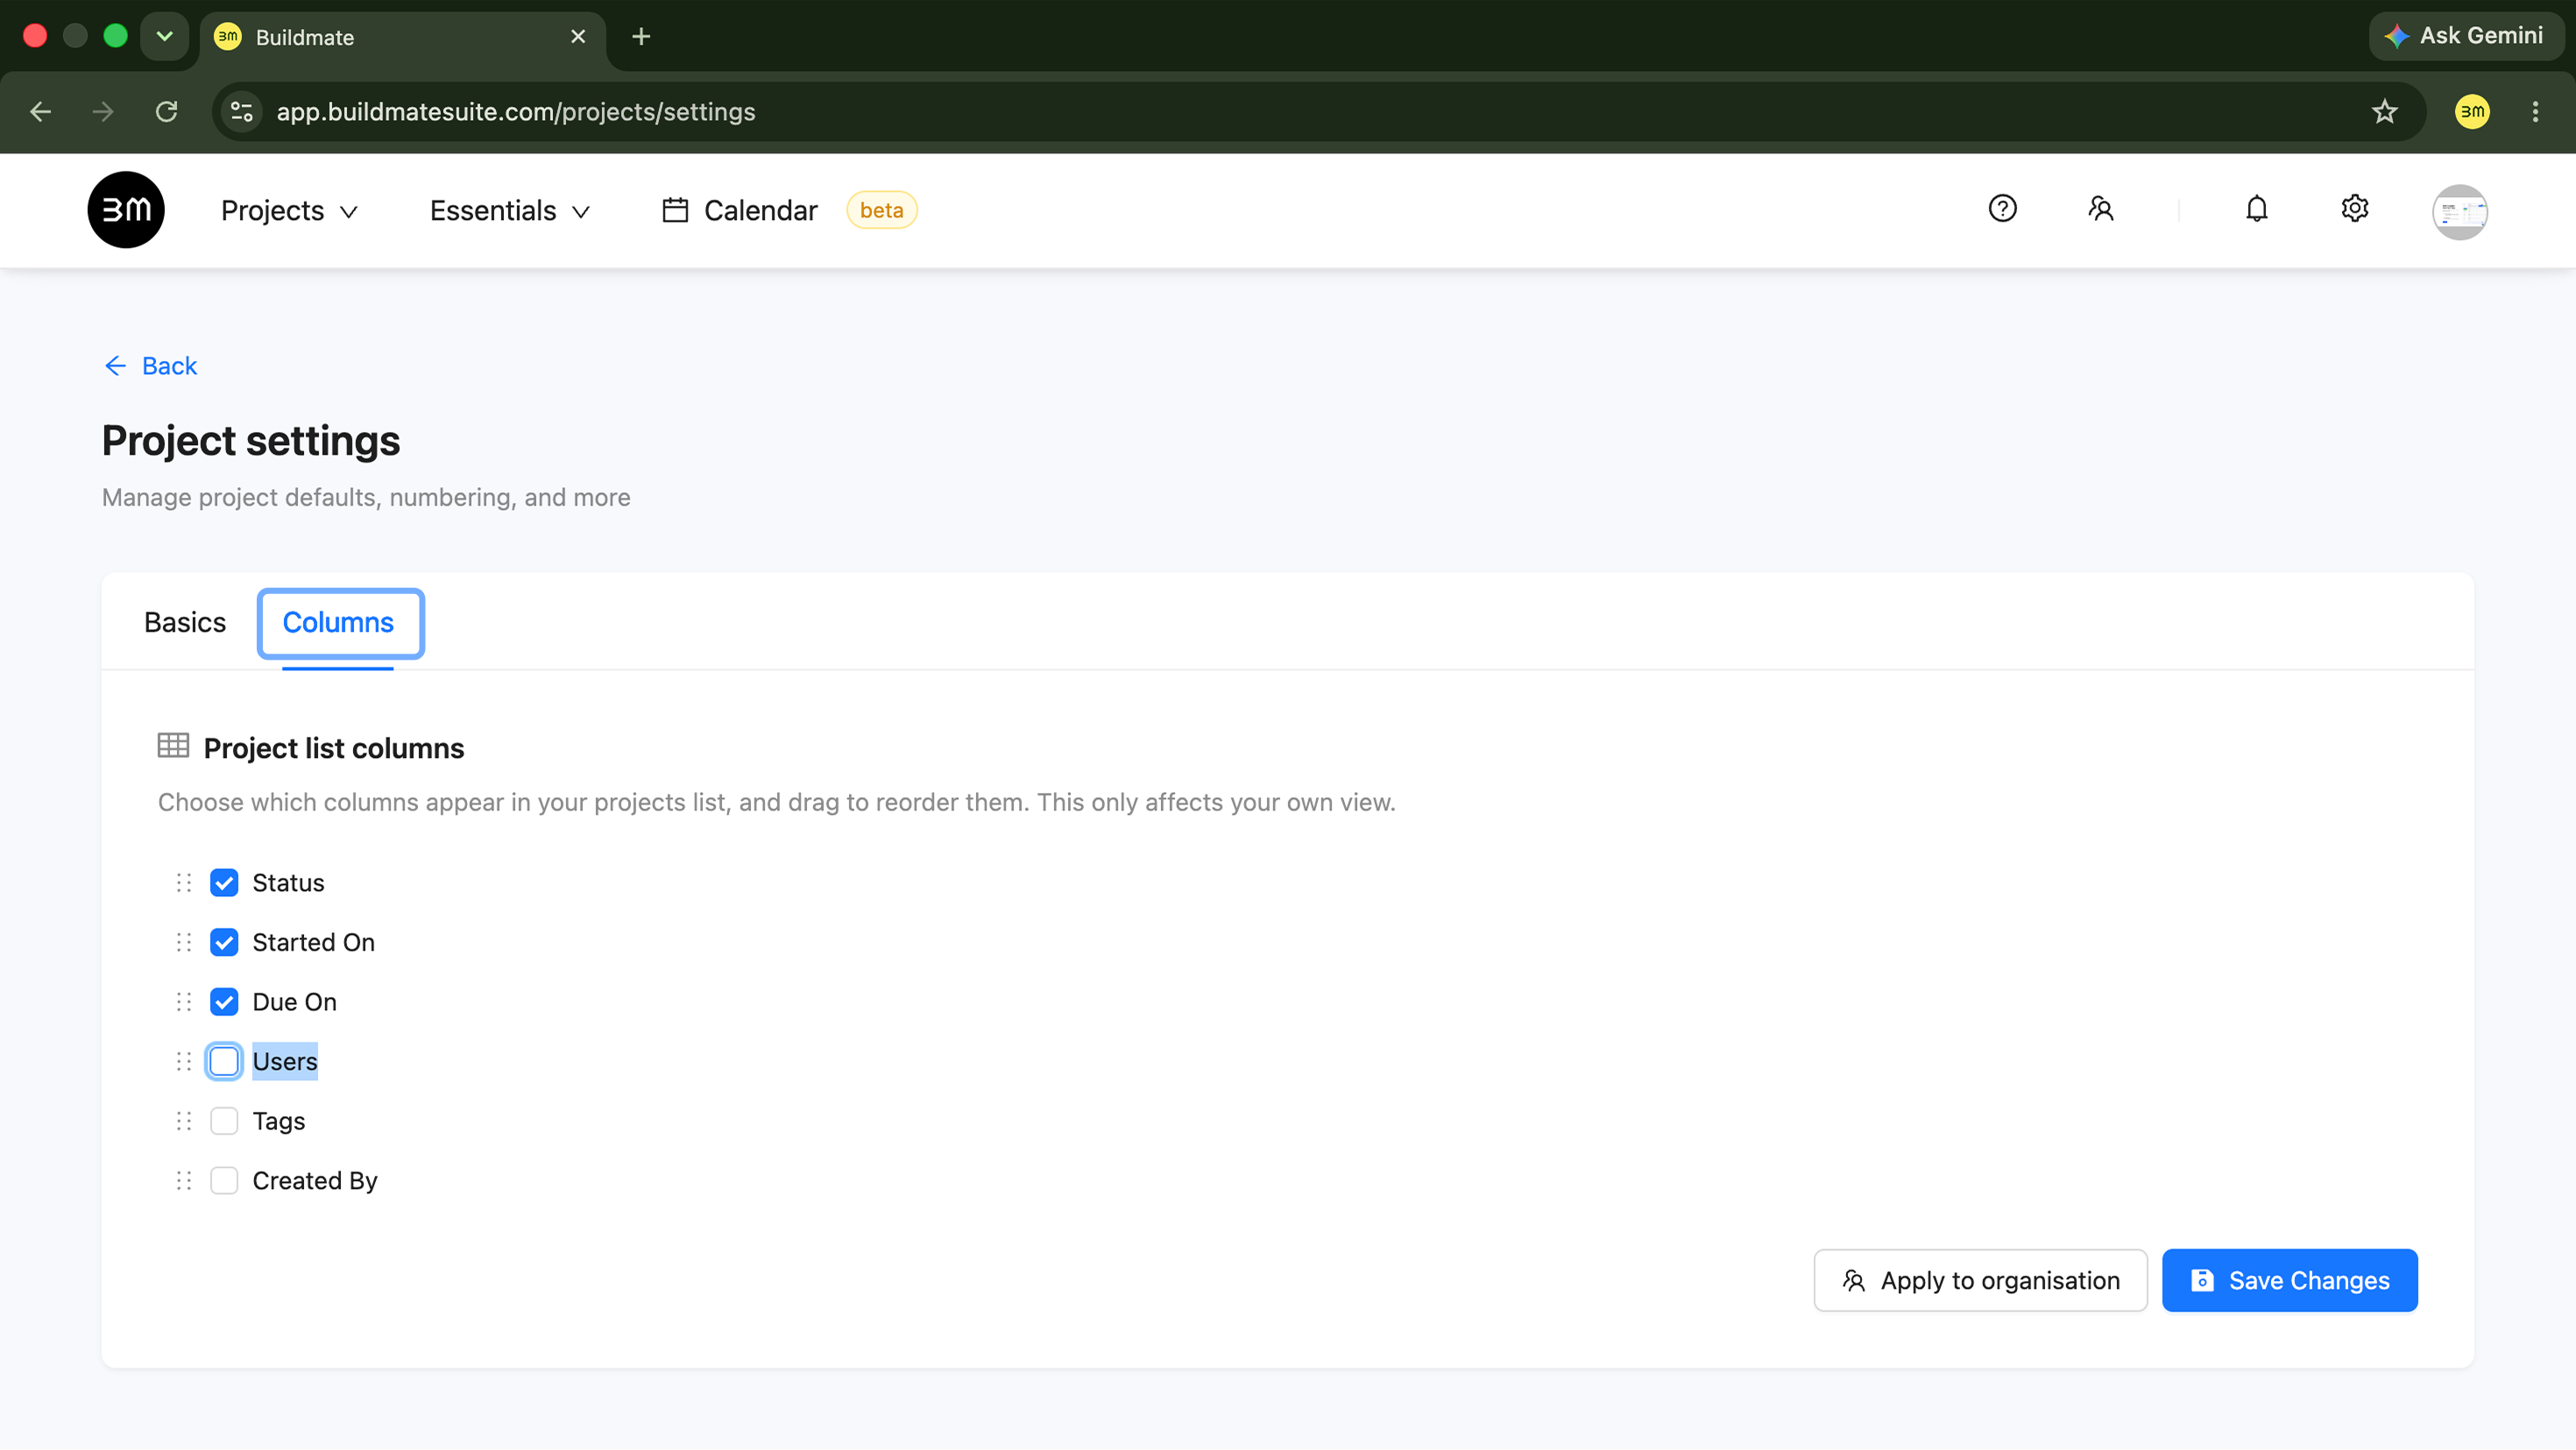Grab the drag handle for Status row
Viewport: 2576px width, 1450px height.
point(183,882)
